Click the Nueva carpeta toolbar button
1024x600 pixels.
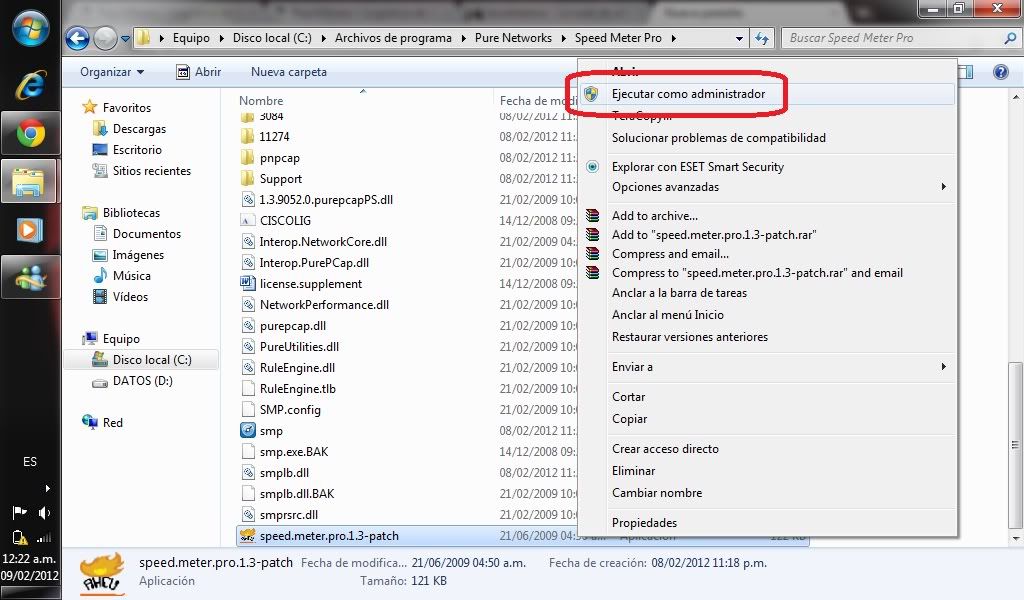289,72
